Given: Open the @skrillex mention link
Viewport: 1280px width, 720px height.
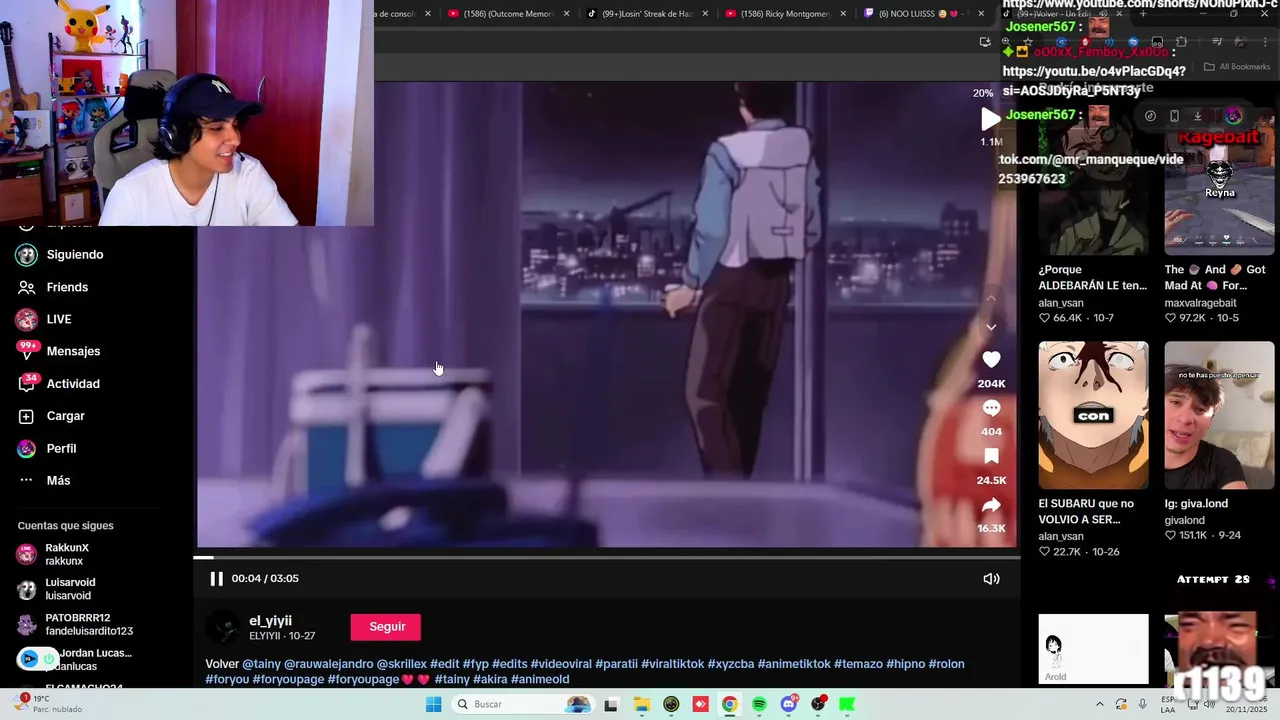Looking at the screenshot, I should [401, 664].
